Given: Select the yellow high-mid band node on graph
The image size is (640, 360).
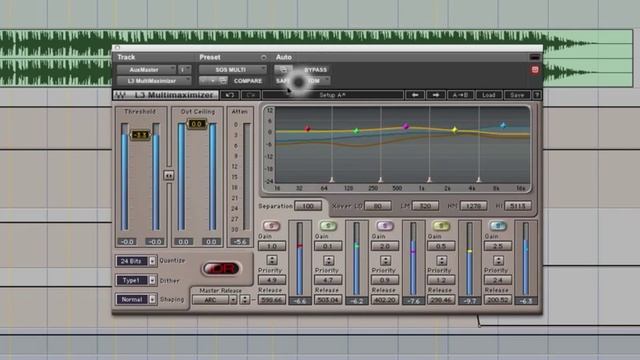Looking at the screenshot, I should 455,130.
